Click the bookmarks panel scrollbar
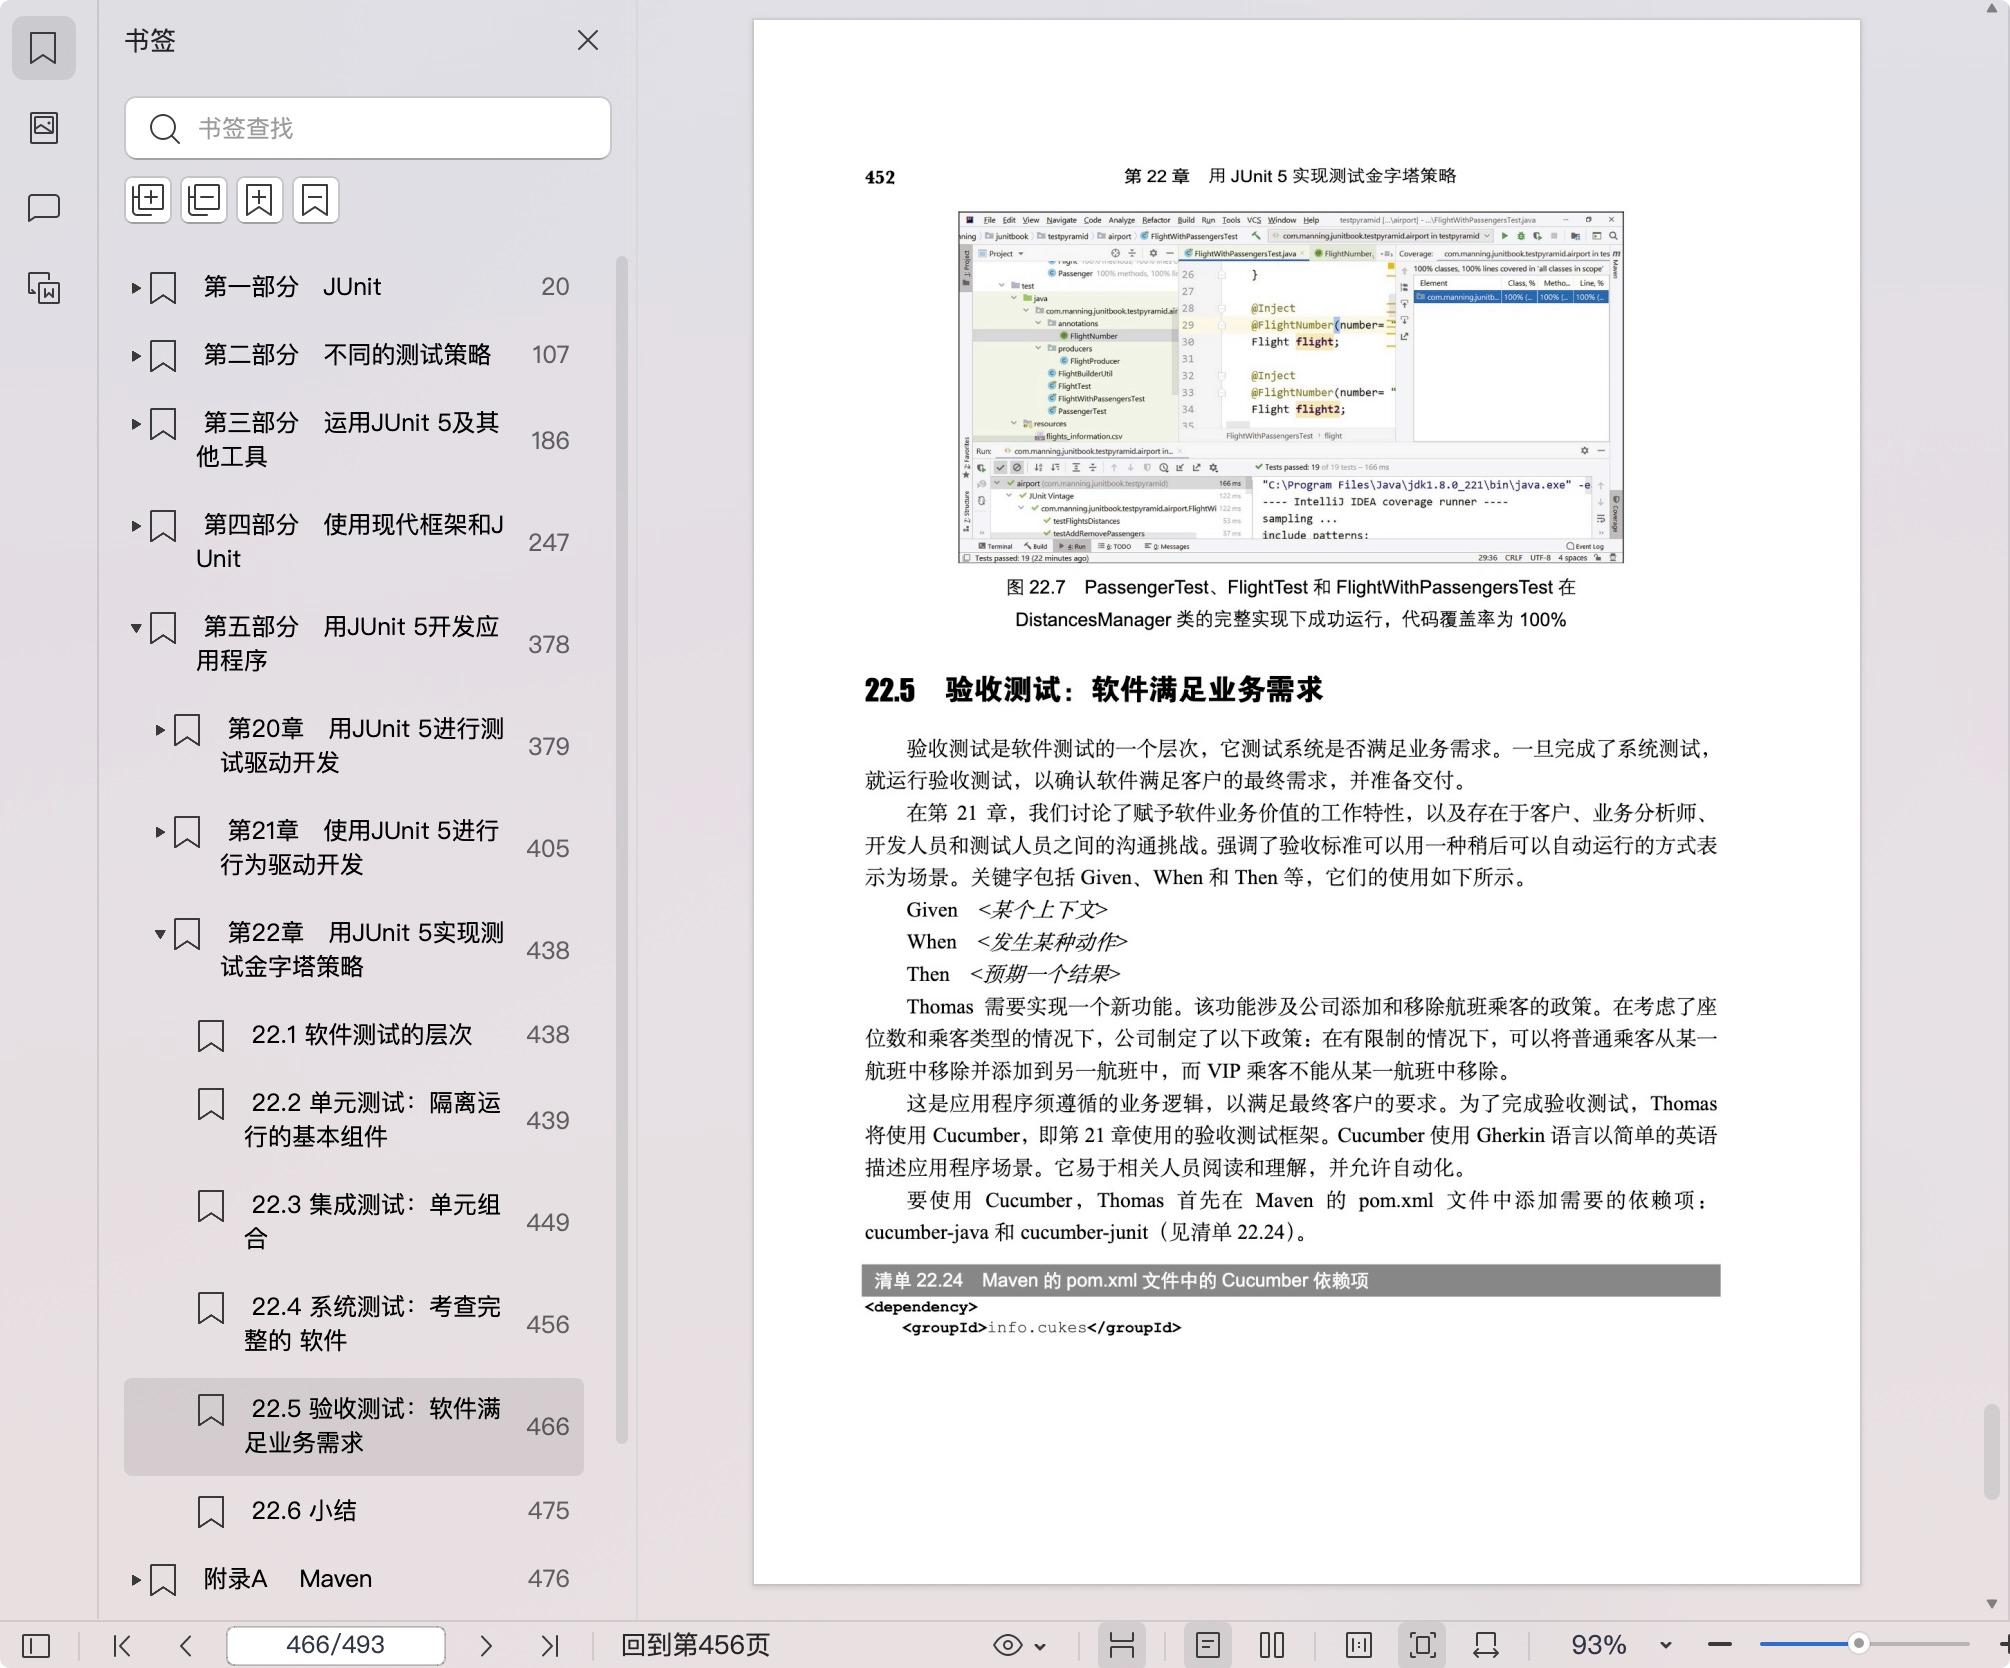Screen dimensions: 2010x1668 tap(621, 850)
